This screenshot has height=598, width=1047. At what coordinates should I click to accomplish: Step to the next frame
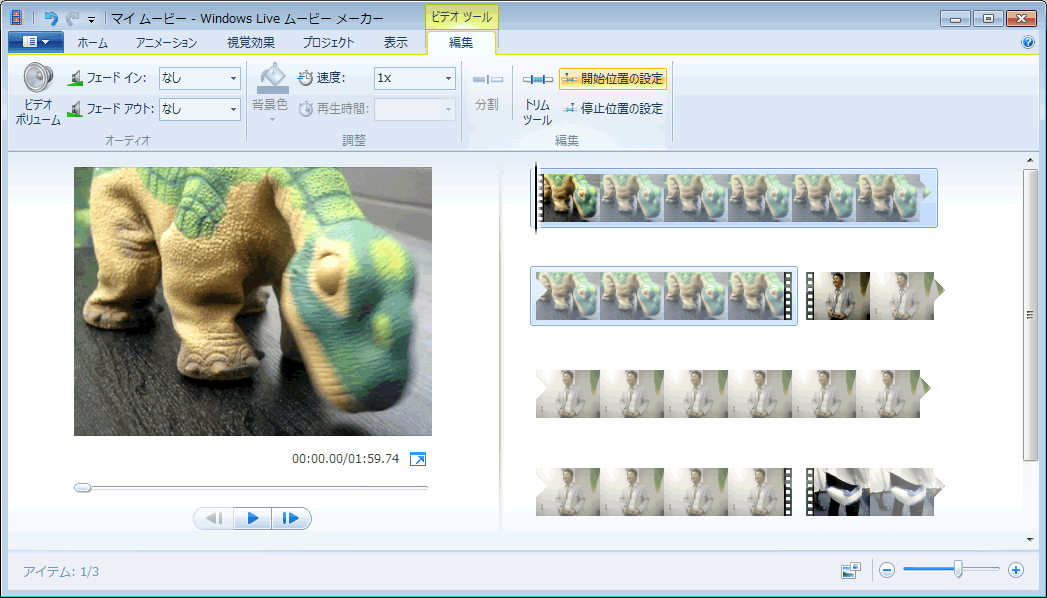[x=291, y=518]
